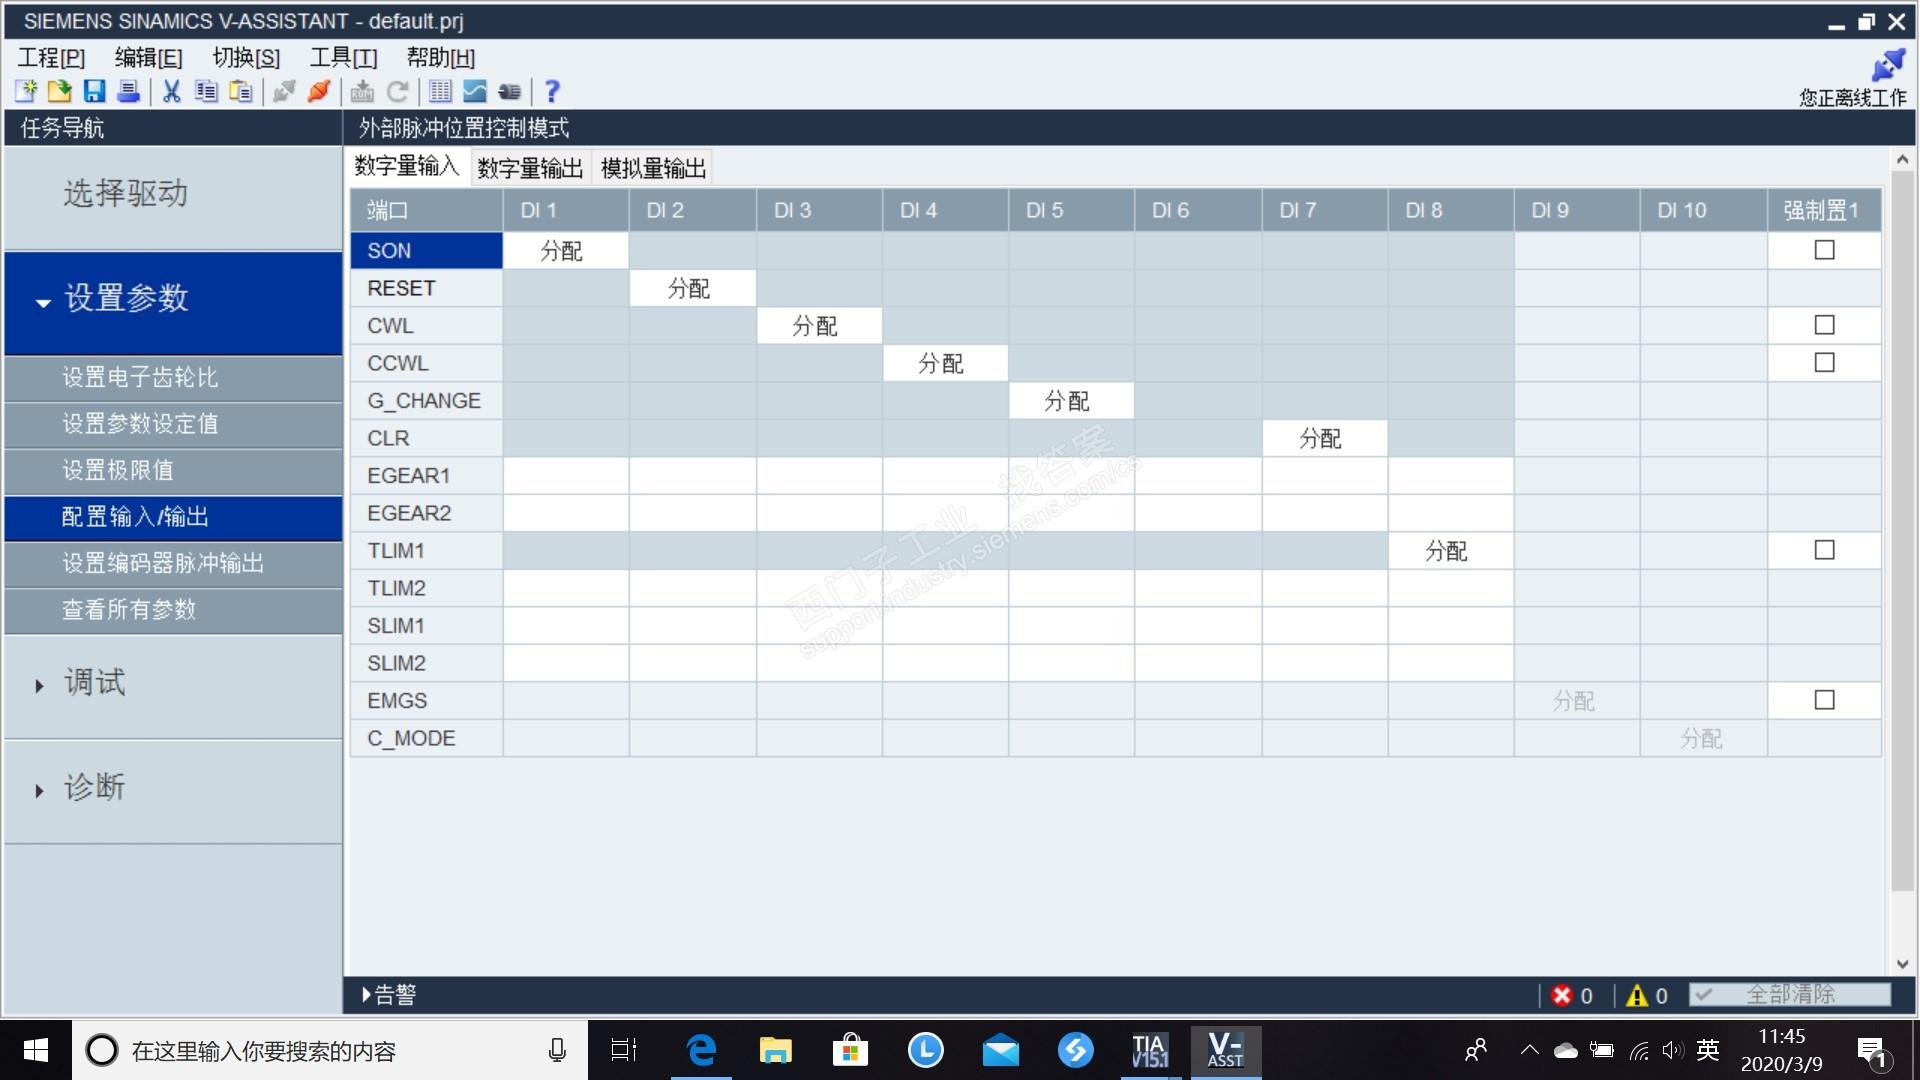1920x1080 pixels.
Task: Open the parameter list table icon
Action: (x=440, y=92)
